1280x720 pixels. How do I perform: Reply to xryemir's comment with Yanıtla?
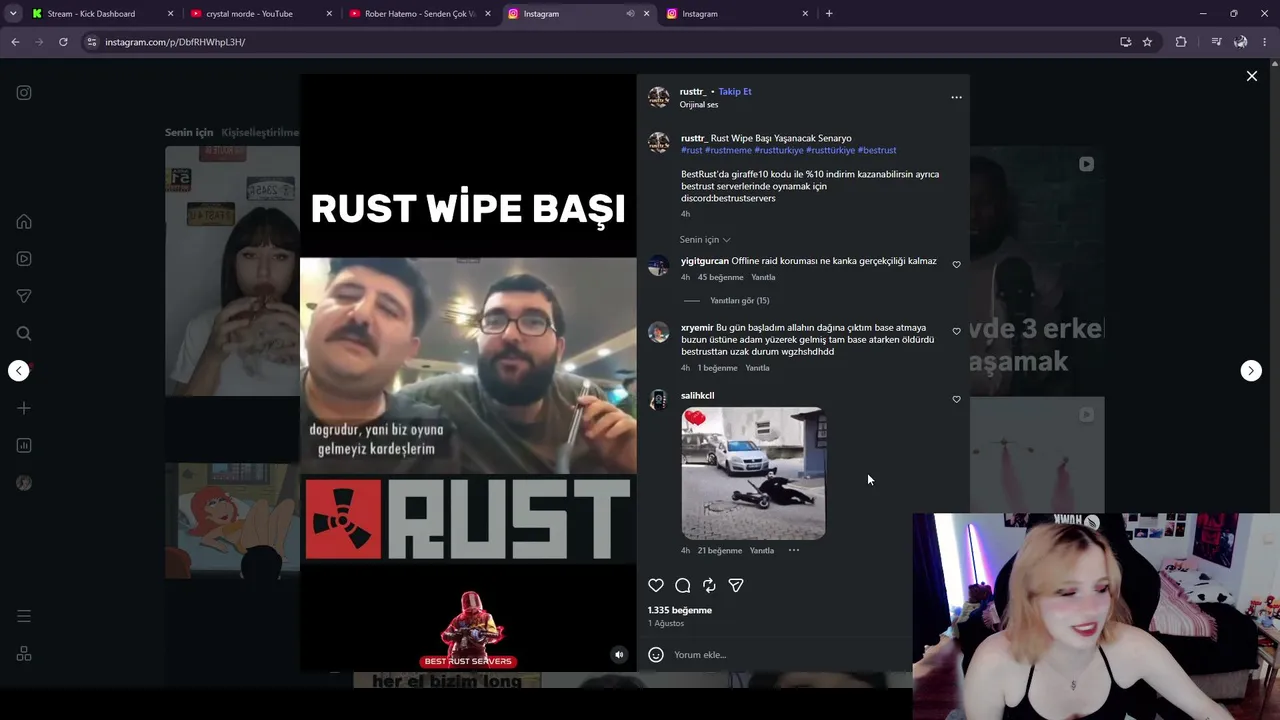(x=757, y=368)
